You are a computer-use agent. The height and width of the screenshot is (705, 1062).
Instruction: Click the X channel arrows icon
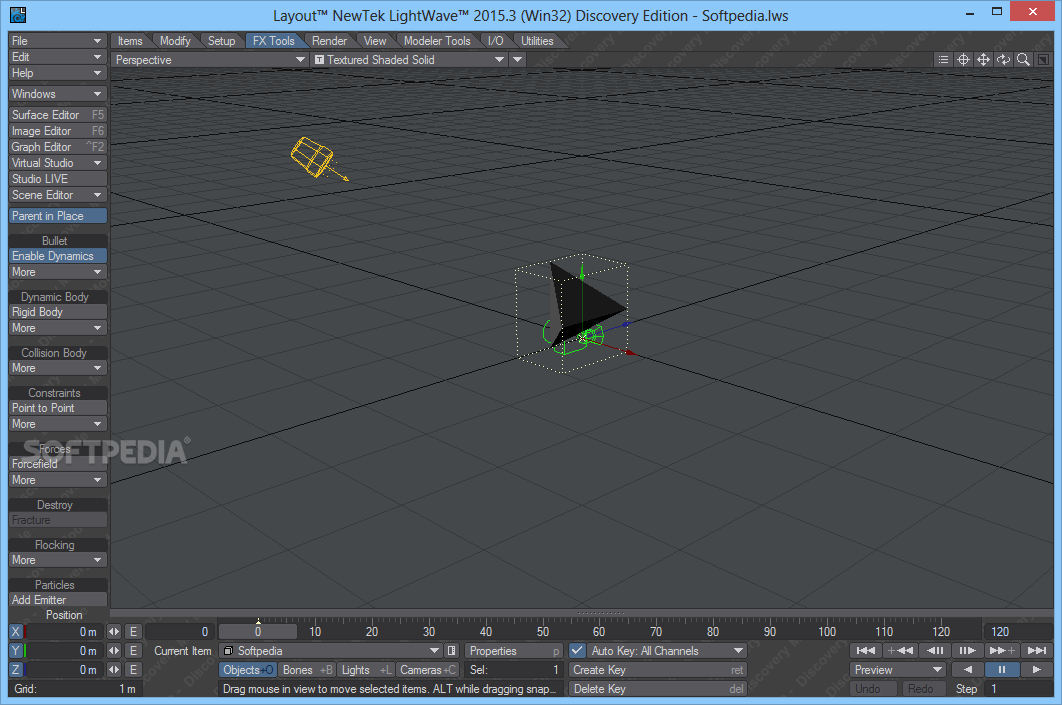pyautogui.click(x=114, y=631)
